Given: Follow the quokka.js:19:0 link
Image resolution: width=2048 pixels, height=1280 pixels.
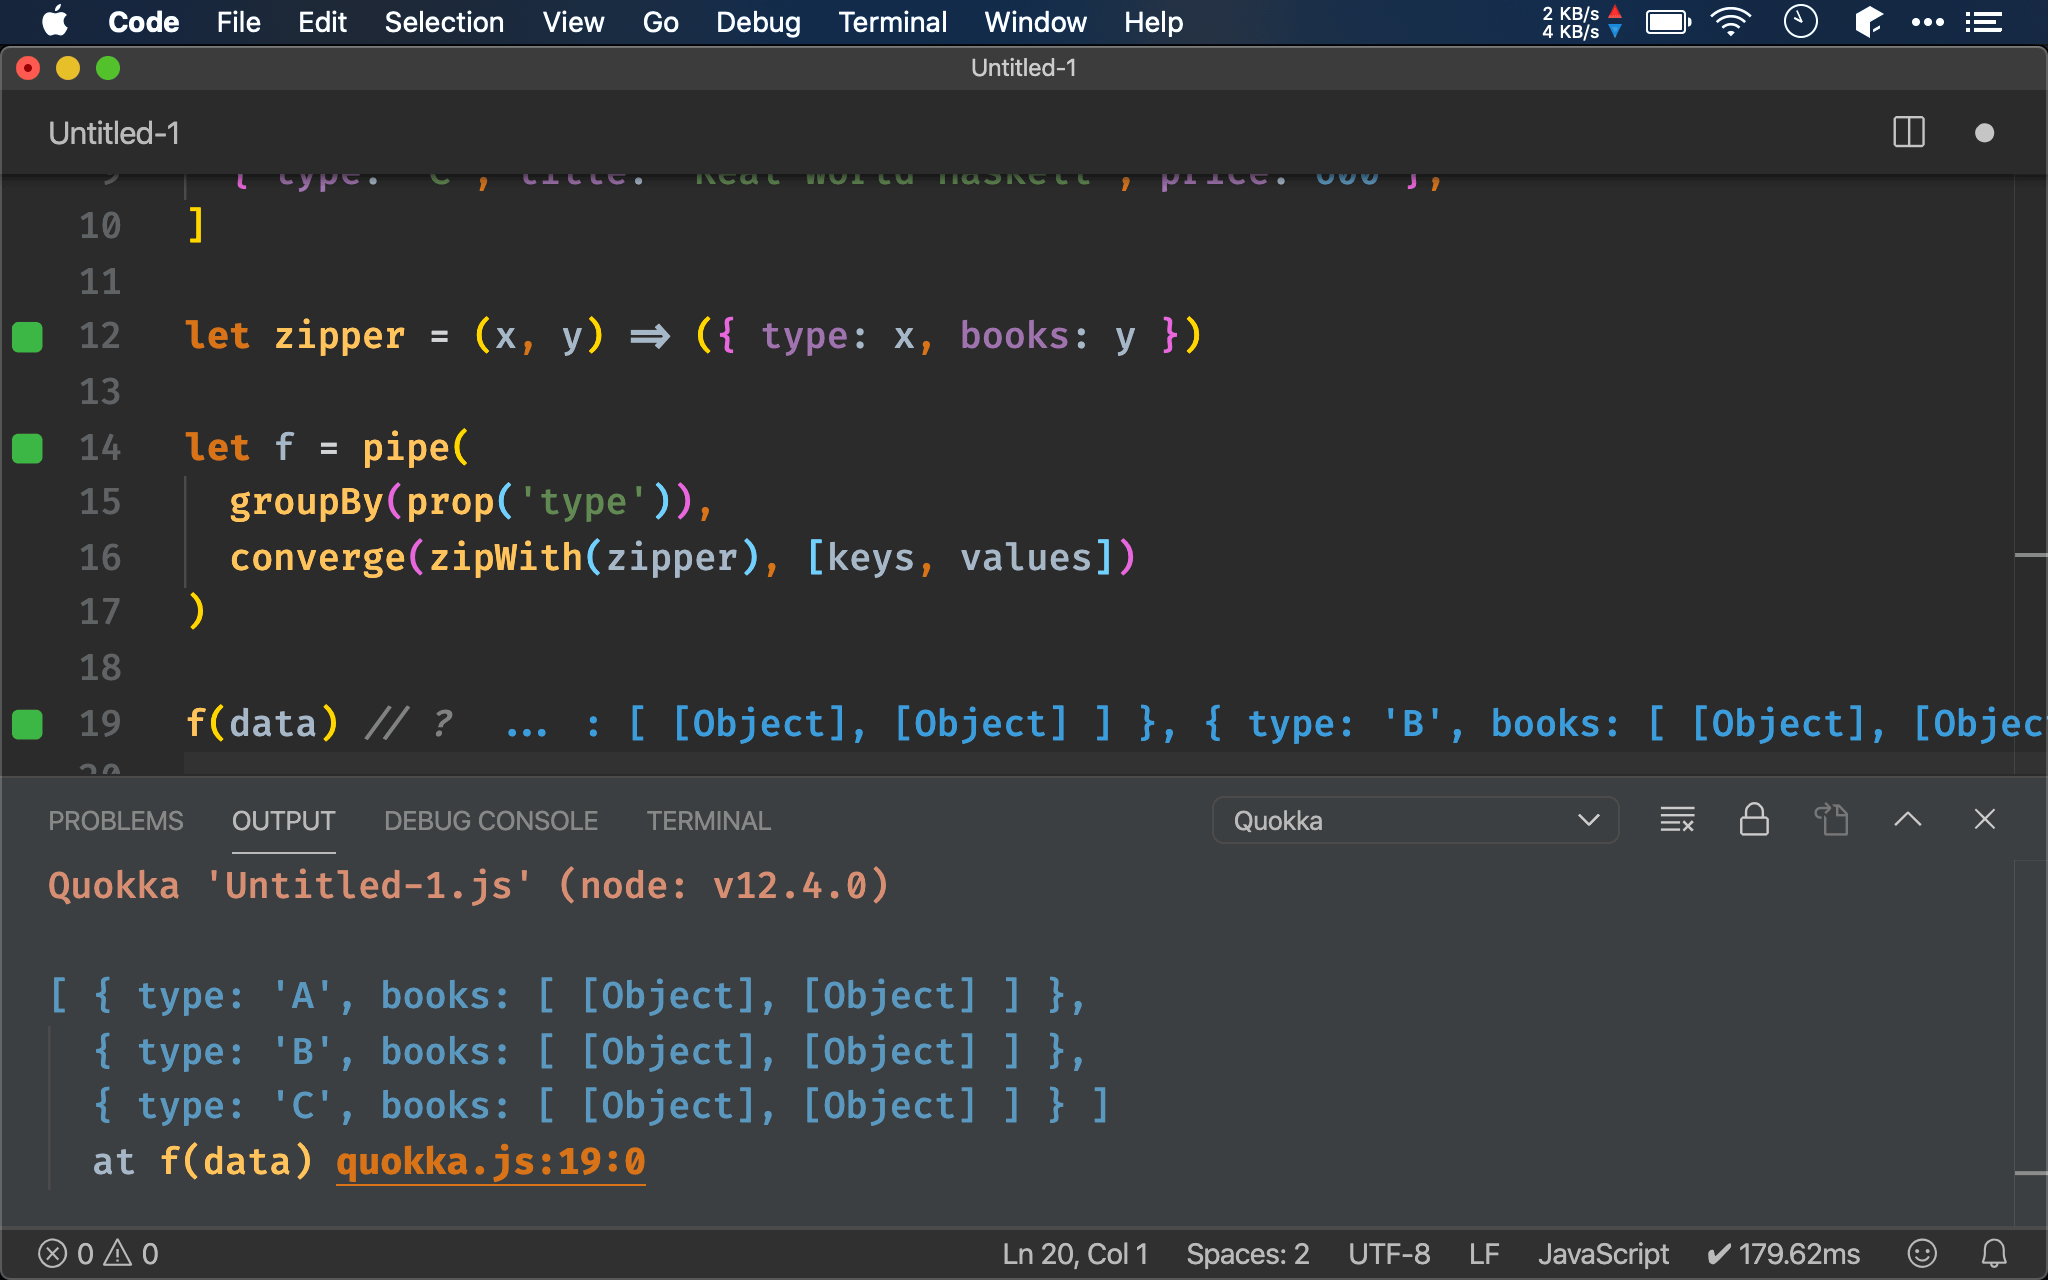Looking at the screenshot, I should coord(491,1162).
